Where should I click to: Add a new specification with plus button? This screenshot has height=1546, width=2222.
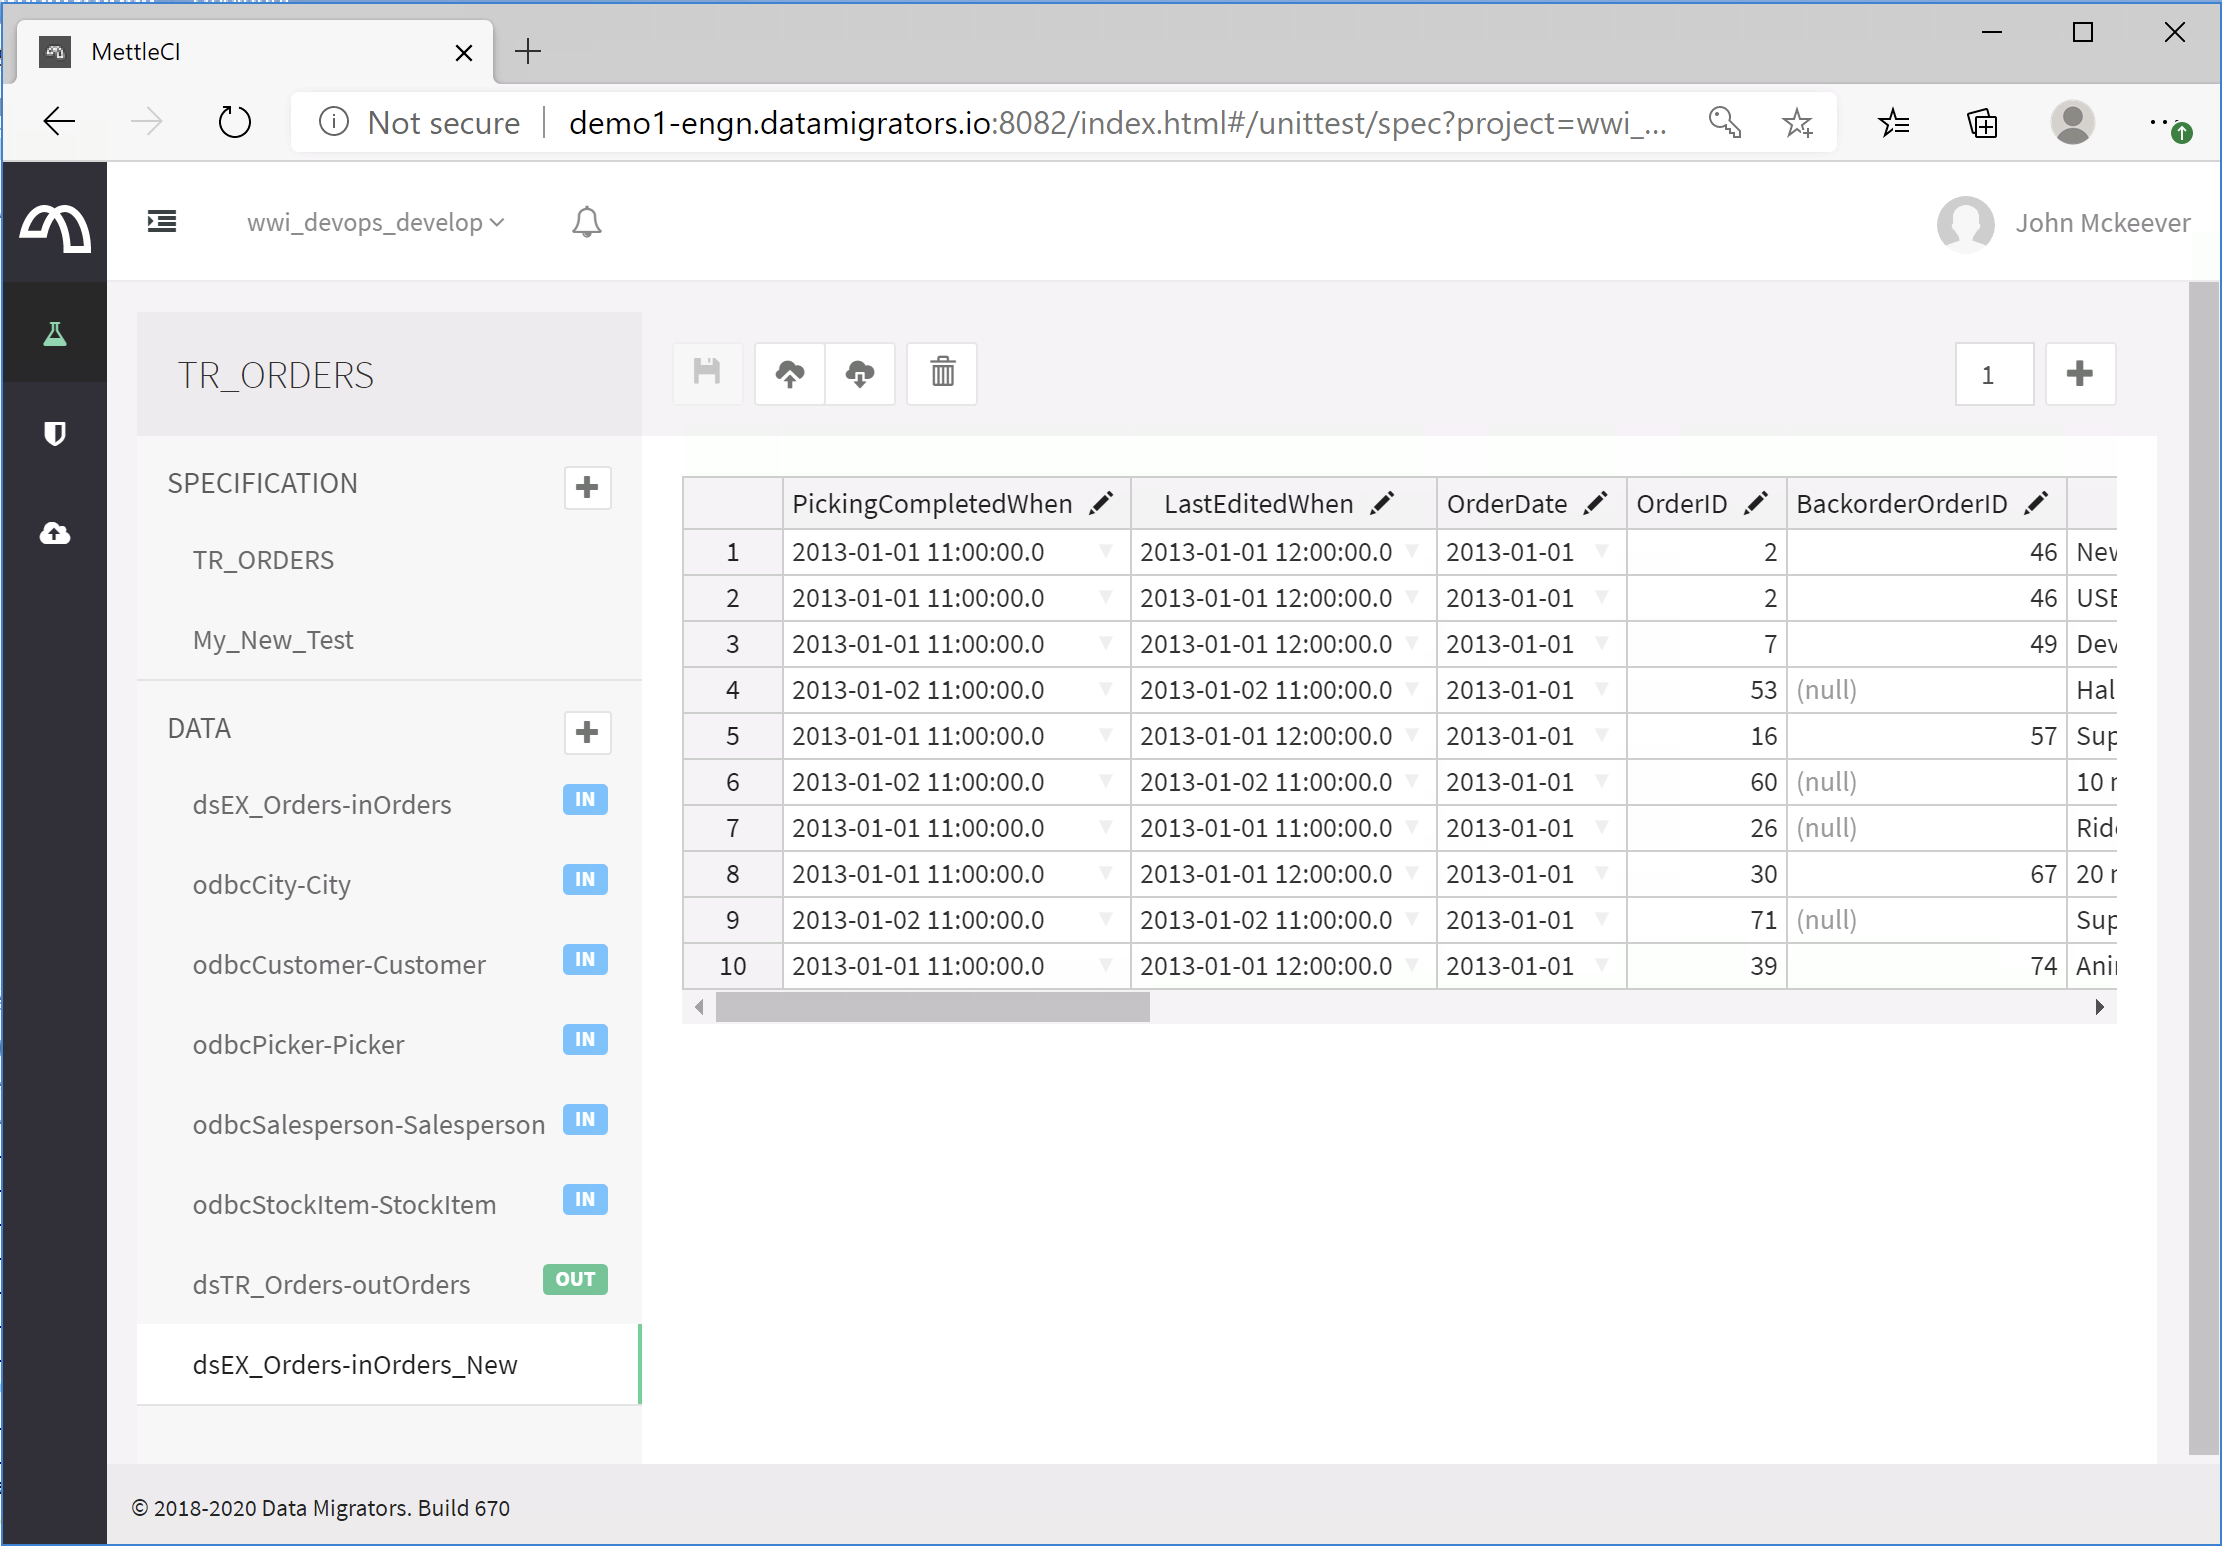pyautogui.click(x=587, y=488)
